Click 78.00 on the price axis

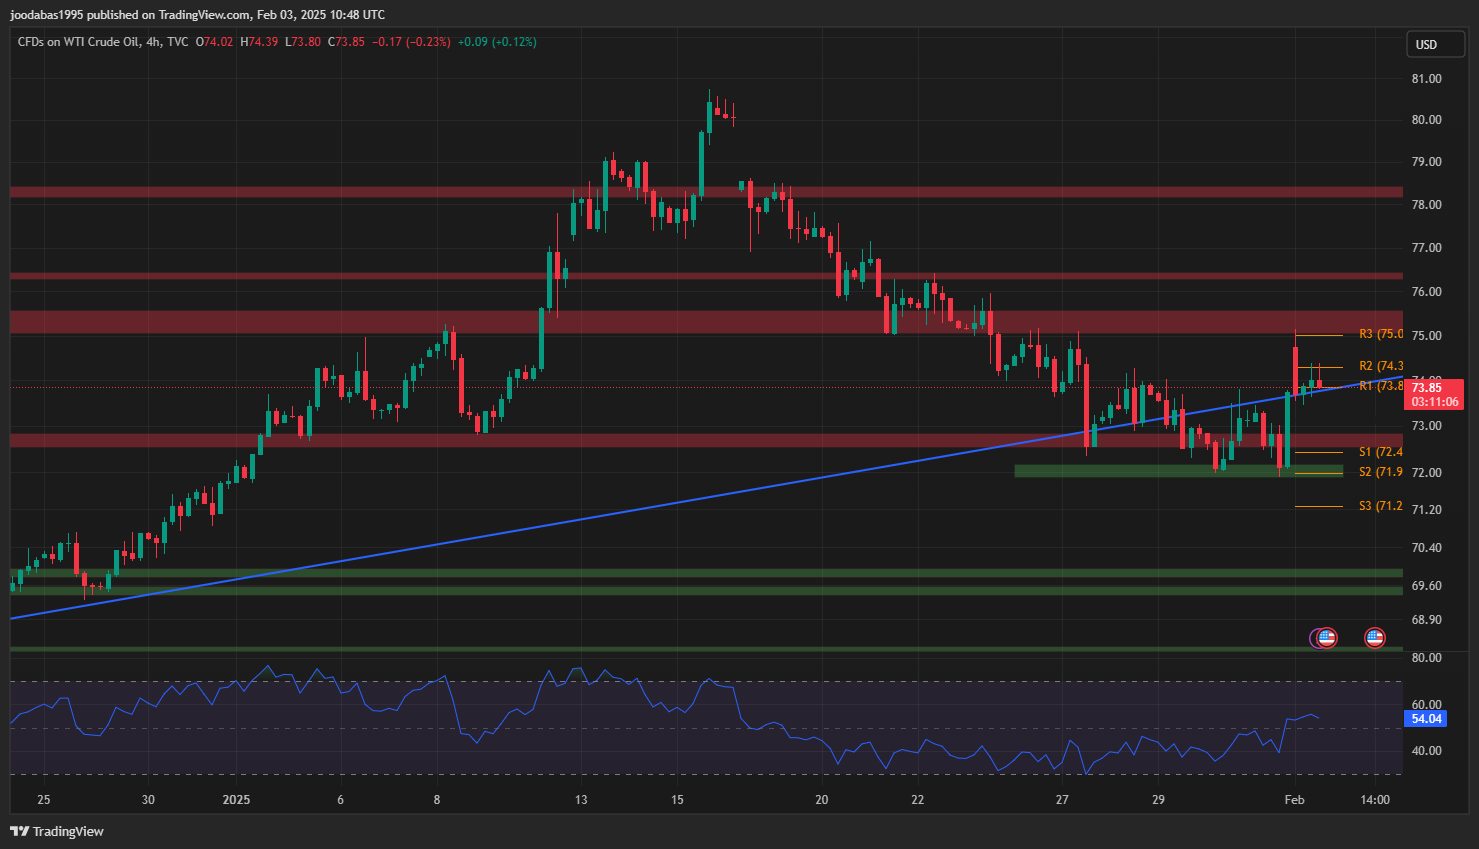[x=1426, y=205]
